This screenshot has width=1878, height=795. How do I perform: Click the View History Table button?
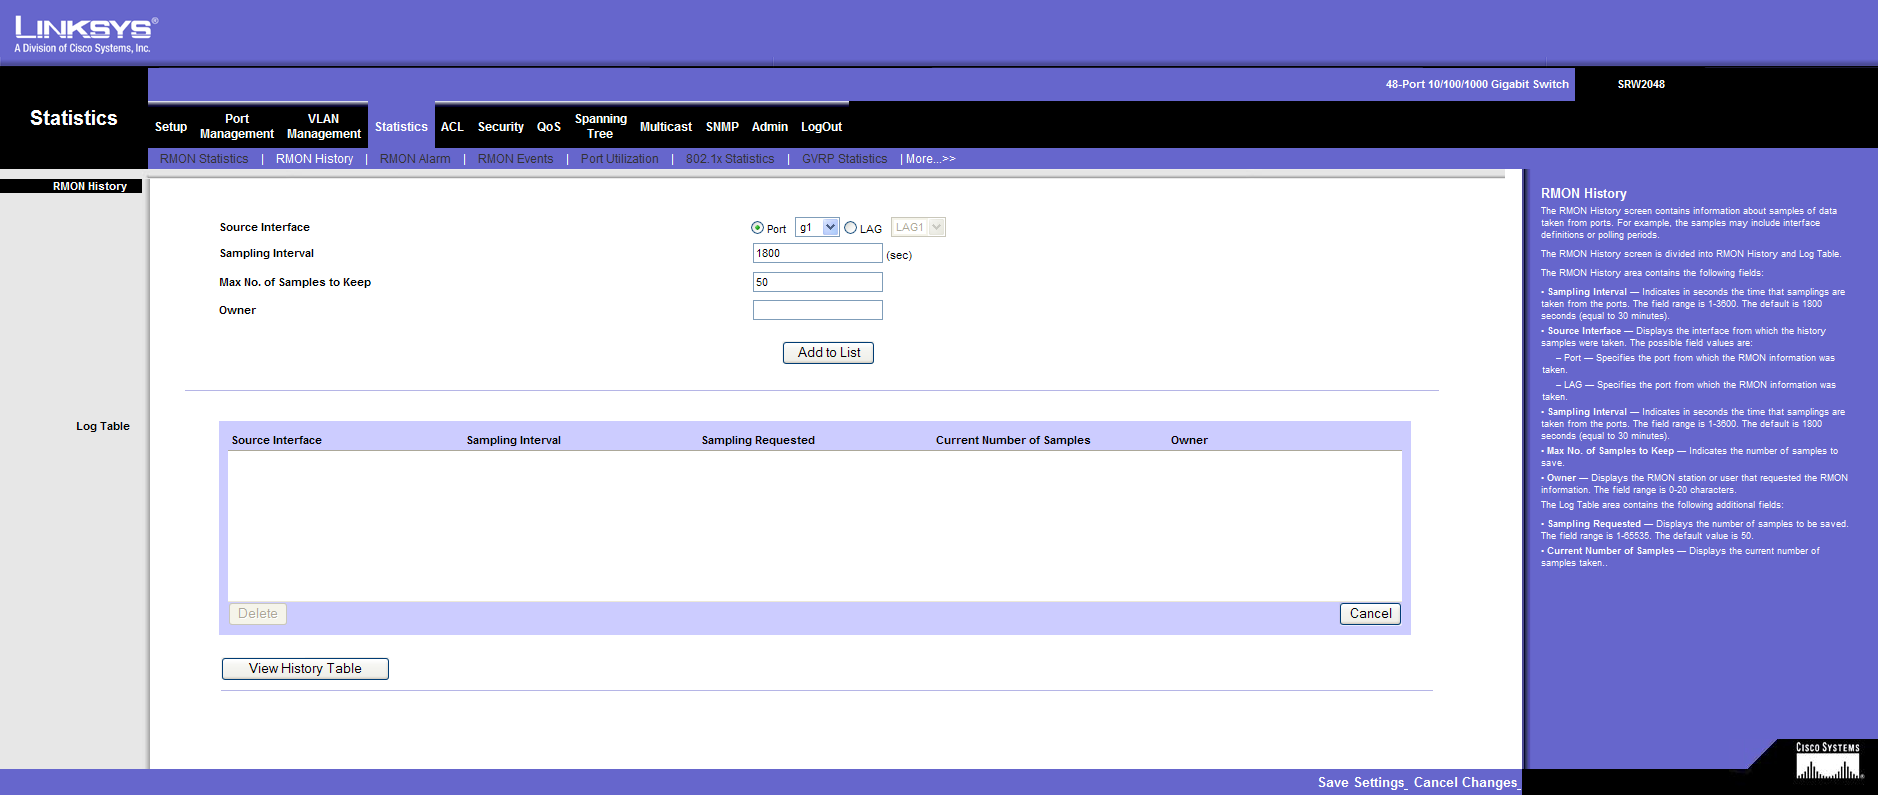click(305, 669)
